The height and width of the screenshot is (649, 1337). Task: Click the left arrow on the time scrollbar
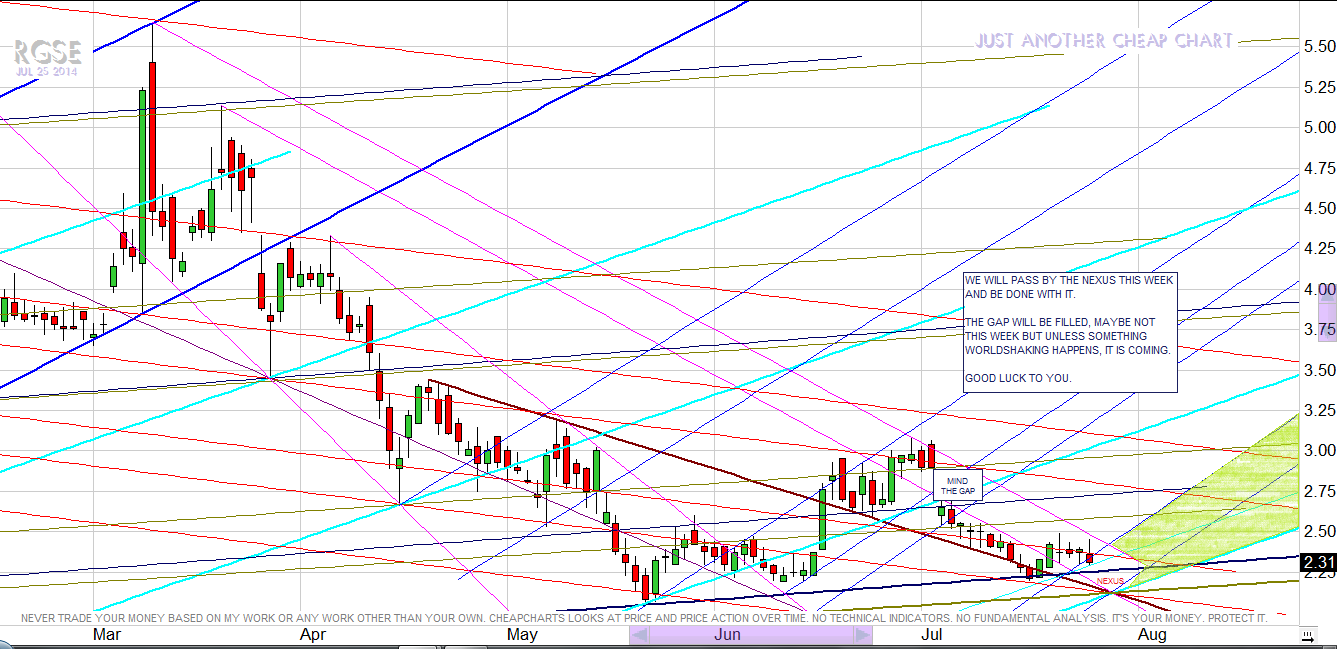pyautogui.click(x=636, y=636)
